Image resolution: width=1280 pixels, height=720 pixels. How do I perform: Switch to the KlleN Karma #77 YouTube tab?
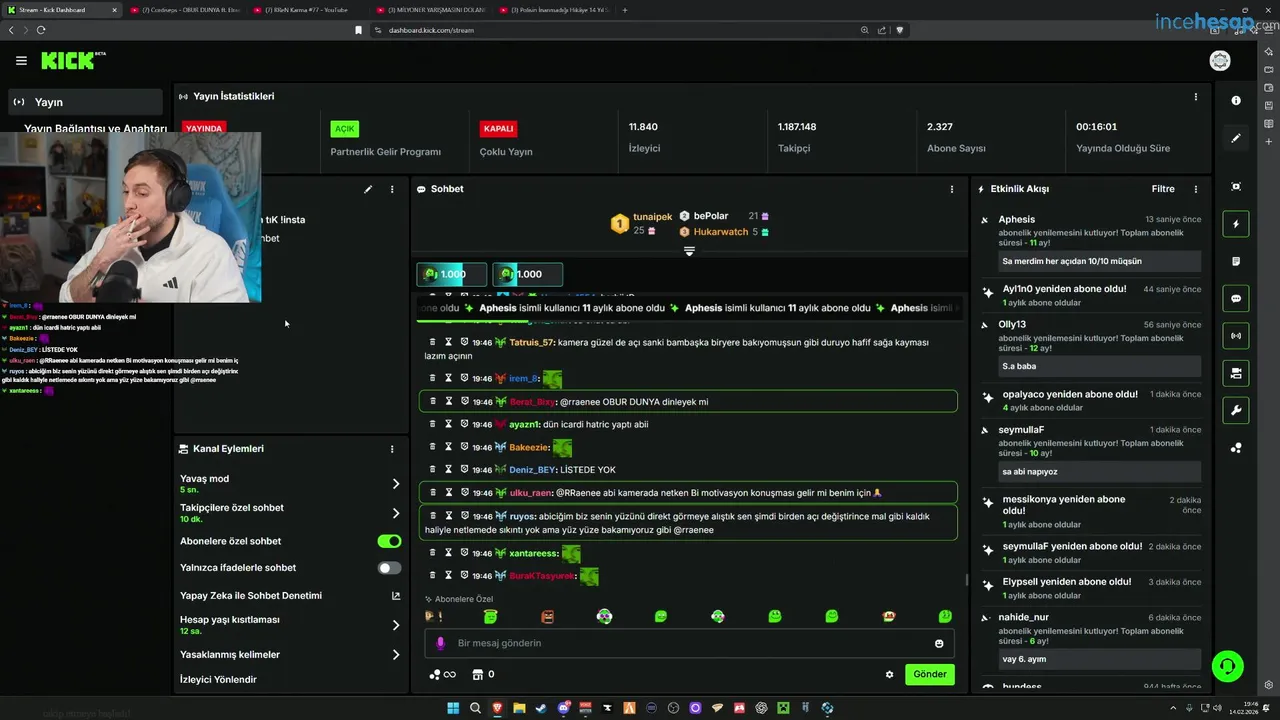309,10
